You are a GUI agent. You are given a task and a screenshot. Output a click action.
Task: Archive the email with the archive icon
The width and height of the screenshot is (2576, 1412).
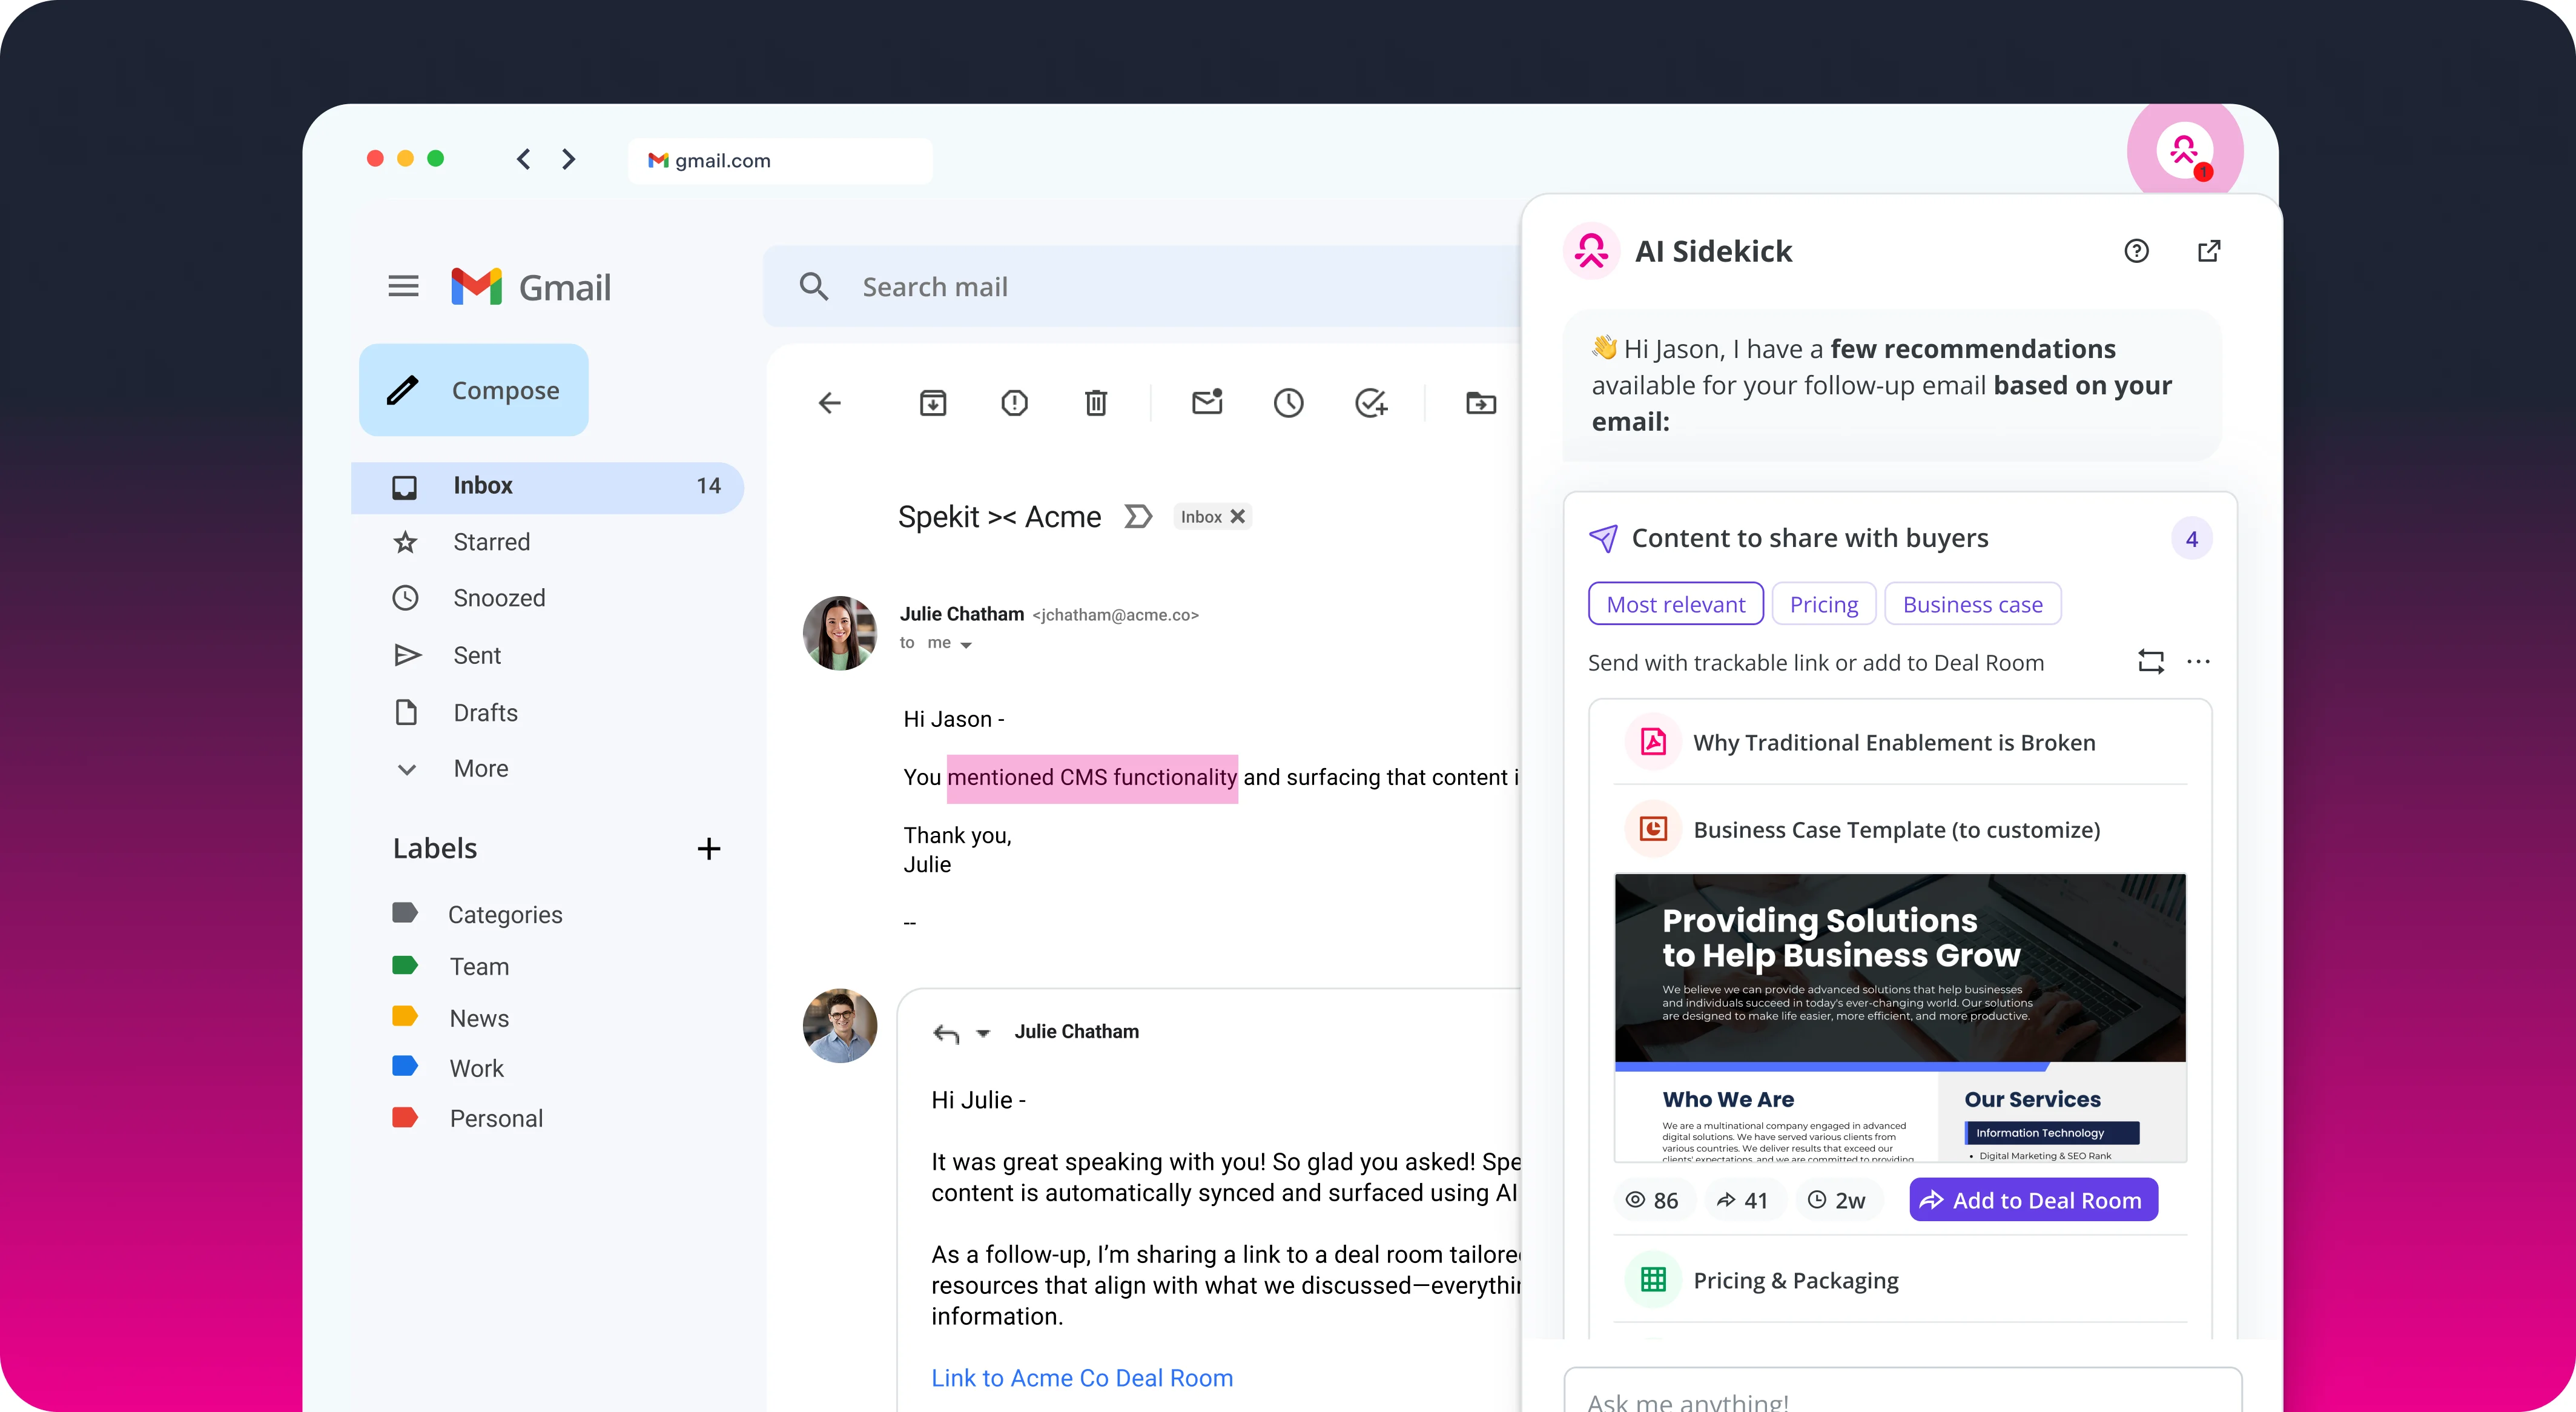[933, 403]
